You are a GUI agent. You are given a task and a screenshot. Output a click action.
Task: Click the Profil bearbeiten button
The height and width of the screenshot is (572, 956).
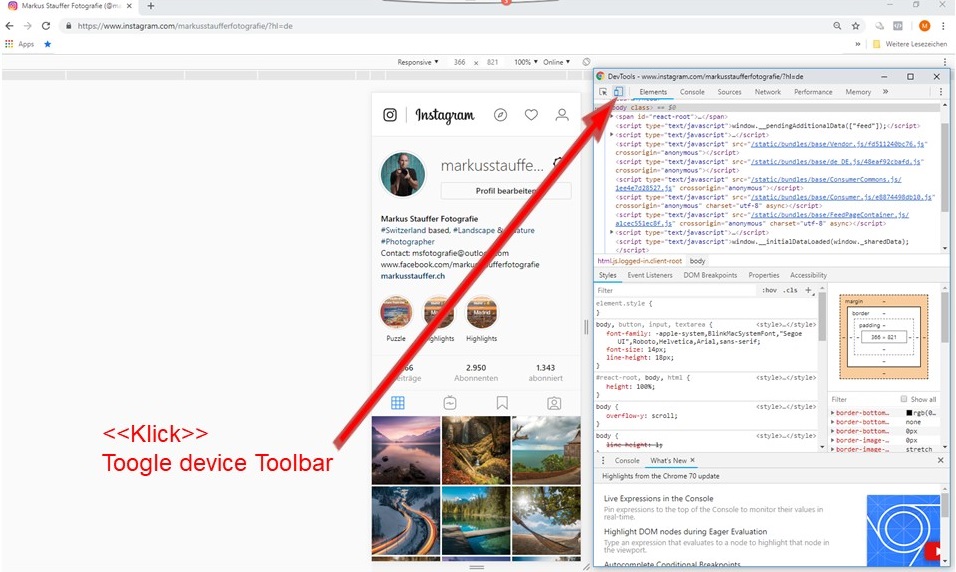click(506, 191)
